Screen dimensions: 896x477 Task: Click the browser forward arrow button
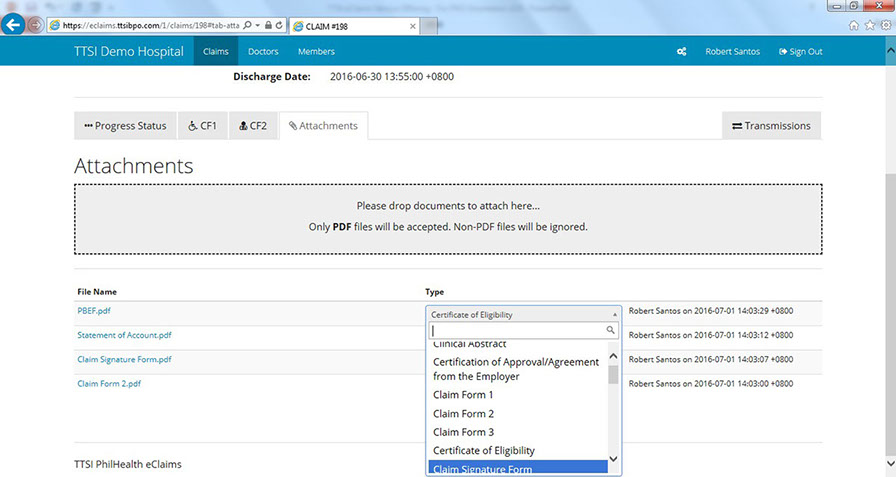click(36, 25)
